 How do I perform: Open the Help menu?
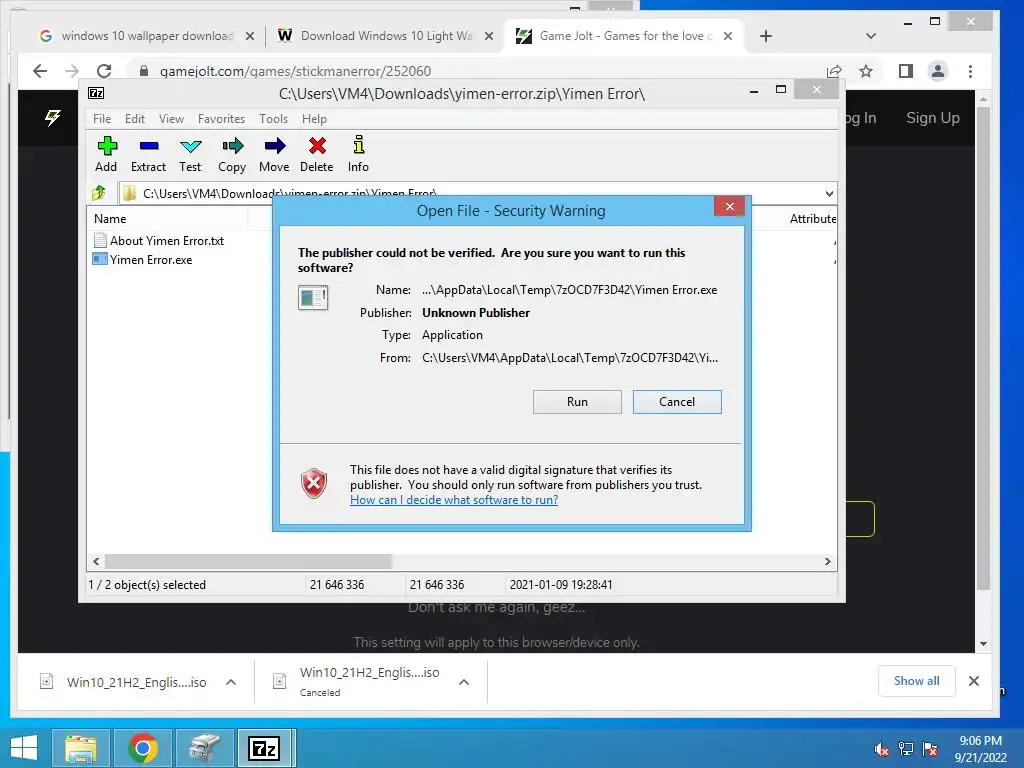point(314,119)
